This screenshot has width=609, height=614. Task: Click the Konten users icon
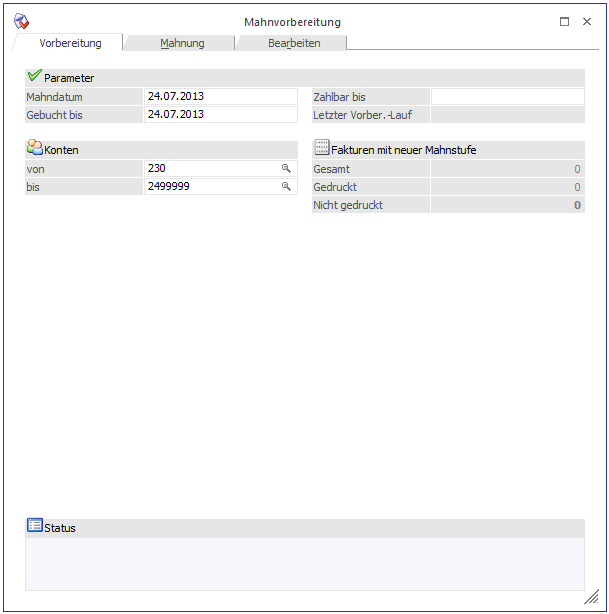[x=34, y=148]
